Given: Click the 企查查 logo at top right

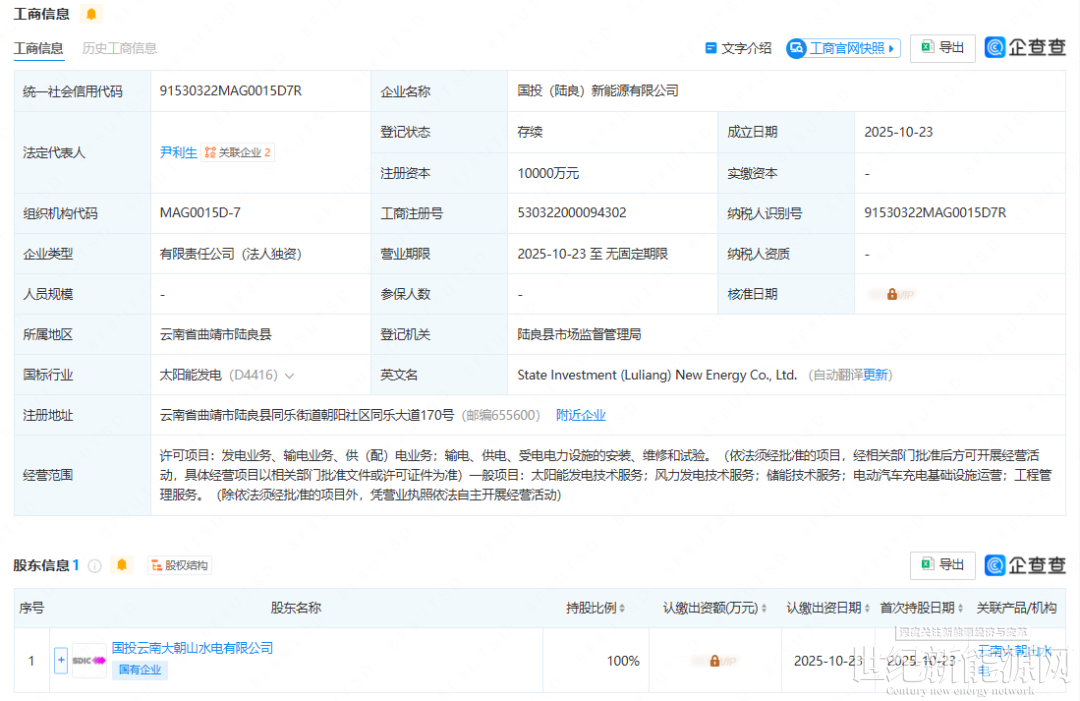Looking at the screenshot, I should pyautogui.click(x=1025, y=48).
